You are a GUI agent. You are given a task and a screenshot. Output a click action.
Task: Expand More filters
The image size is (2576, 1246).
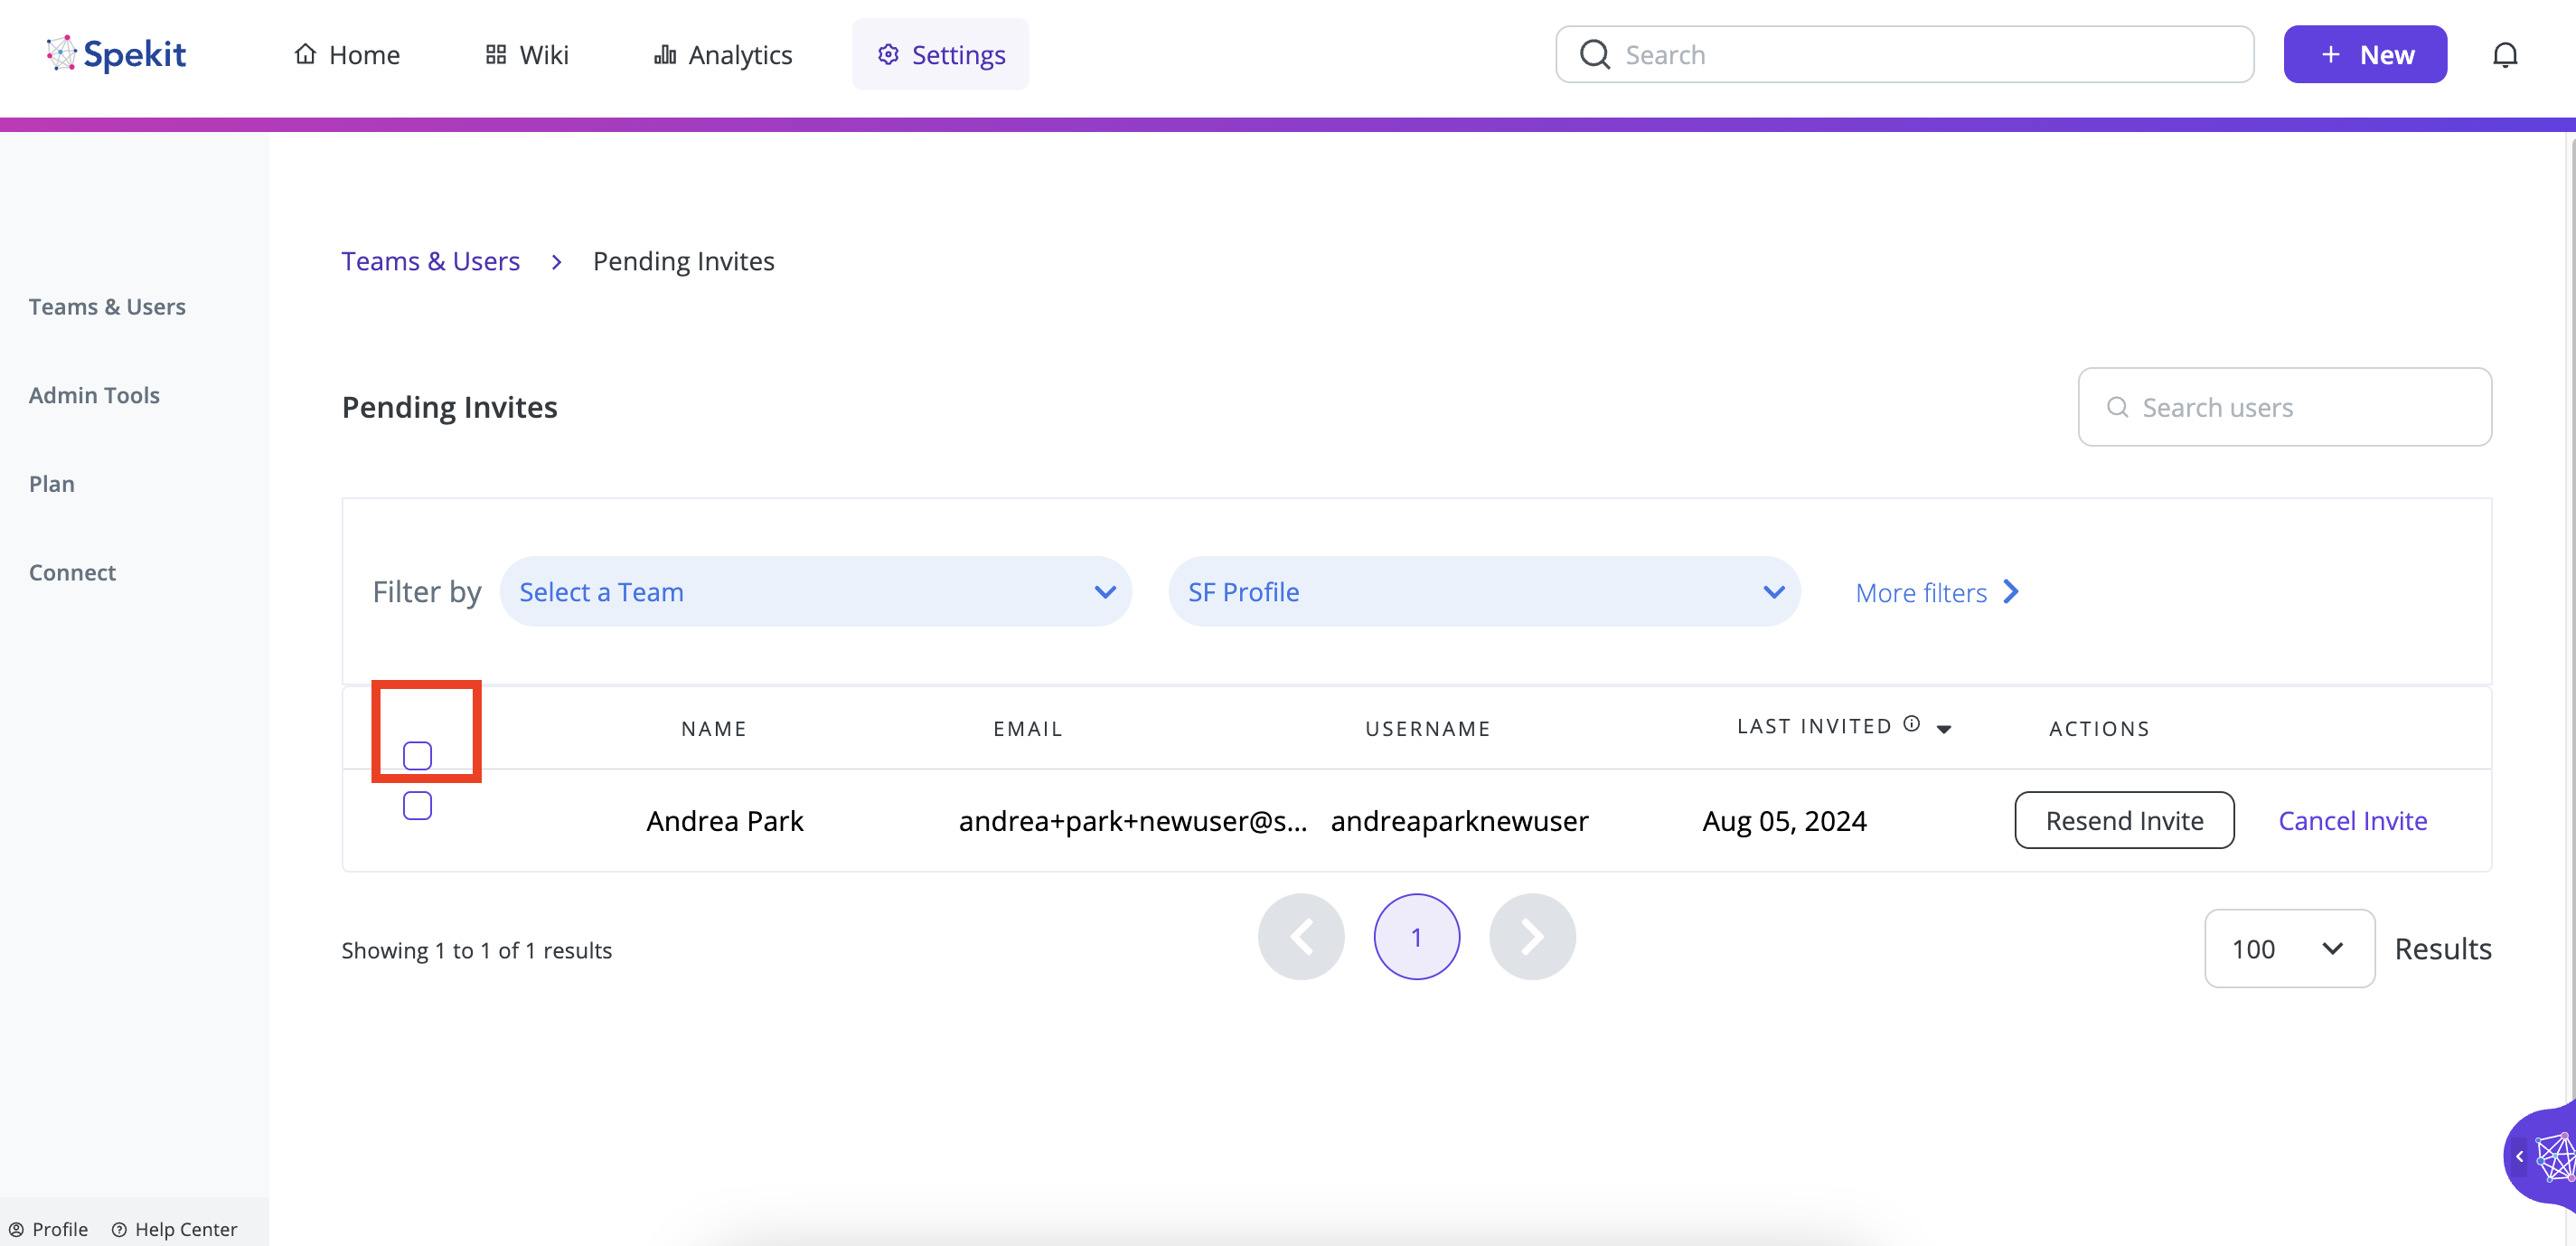tap(1937, 593)
